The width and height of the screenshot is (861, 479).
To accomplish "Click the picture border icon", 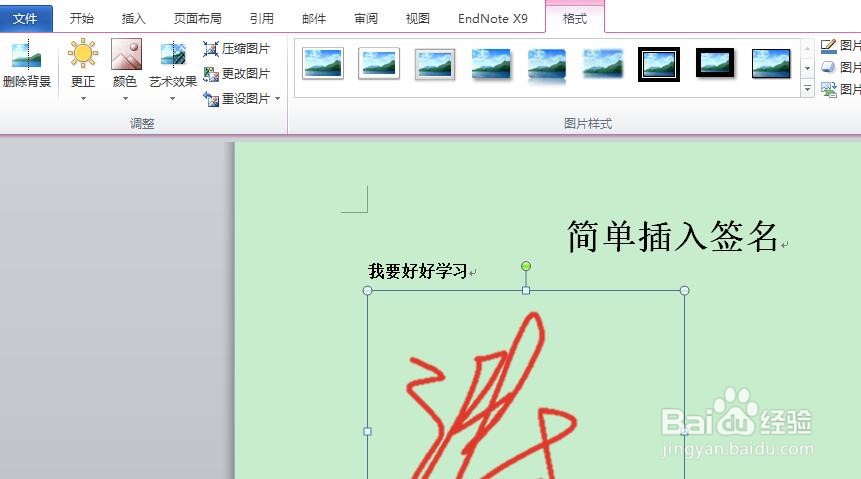I will 828,46.
